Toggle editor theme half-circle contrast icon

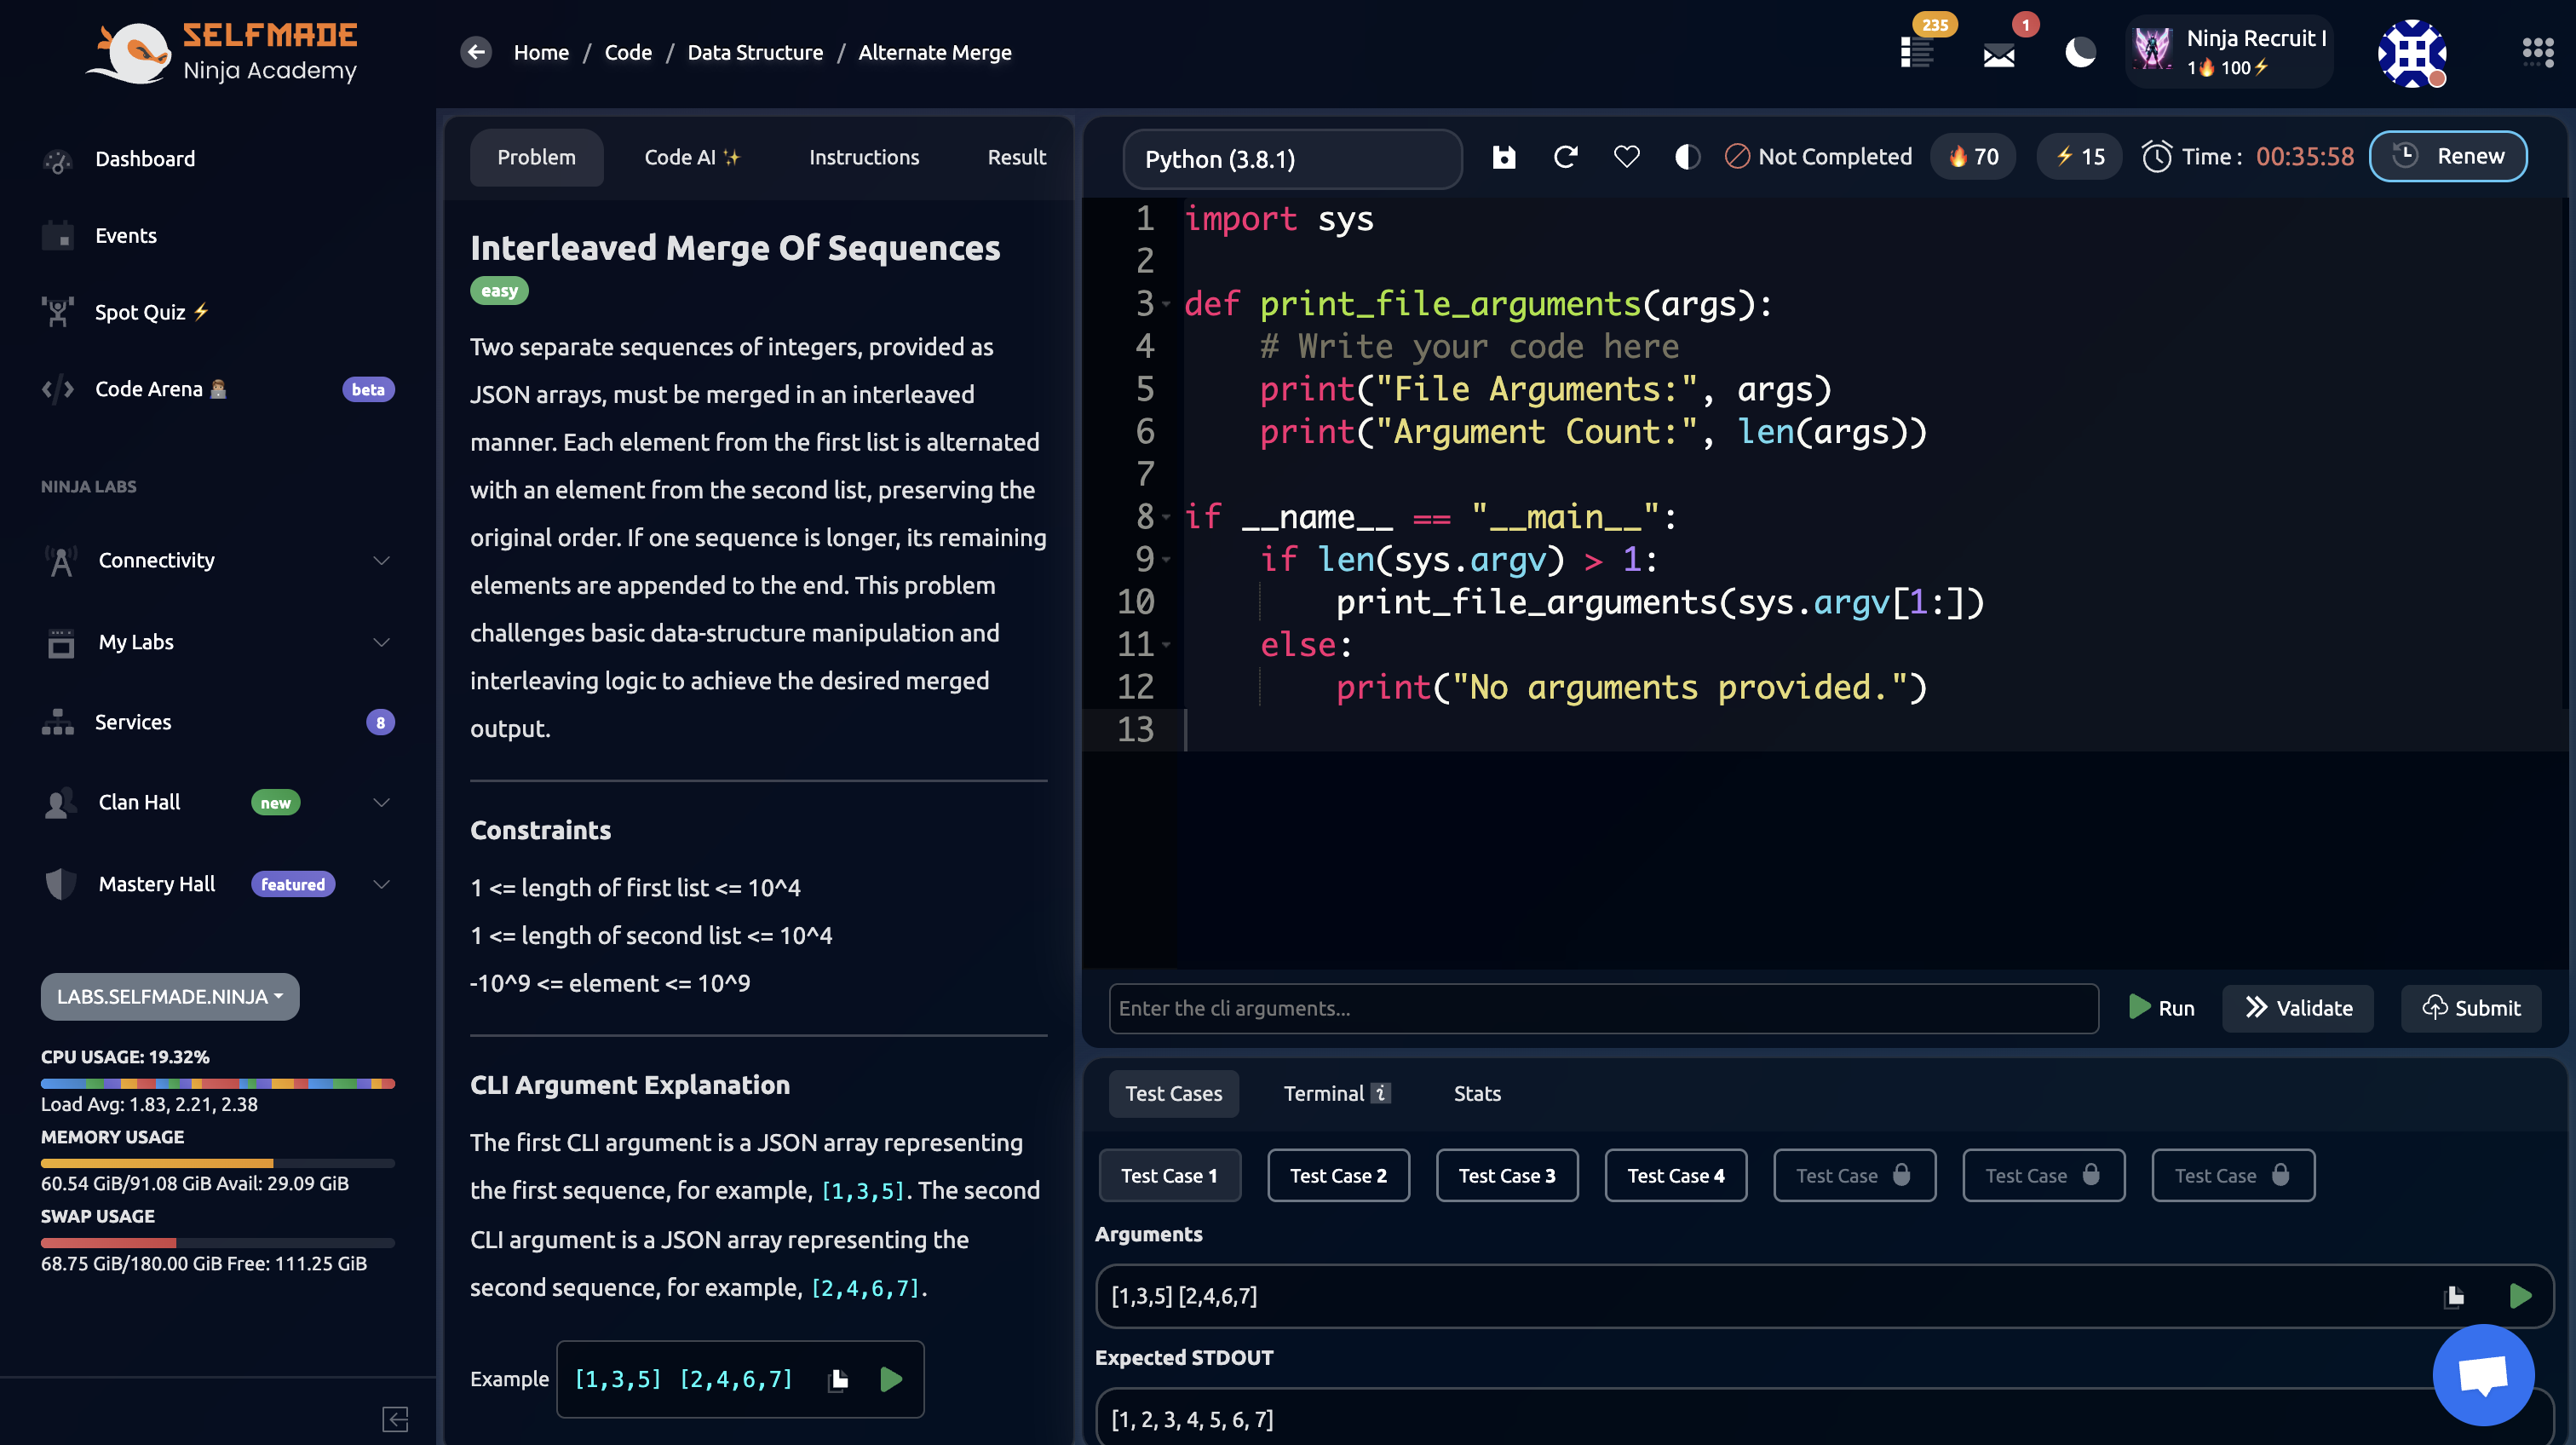click(1687, 157)
